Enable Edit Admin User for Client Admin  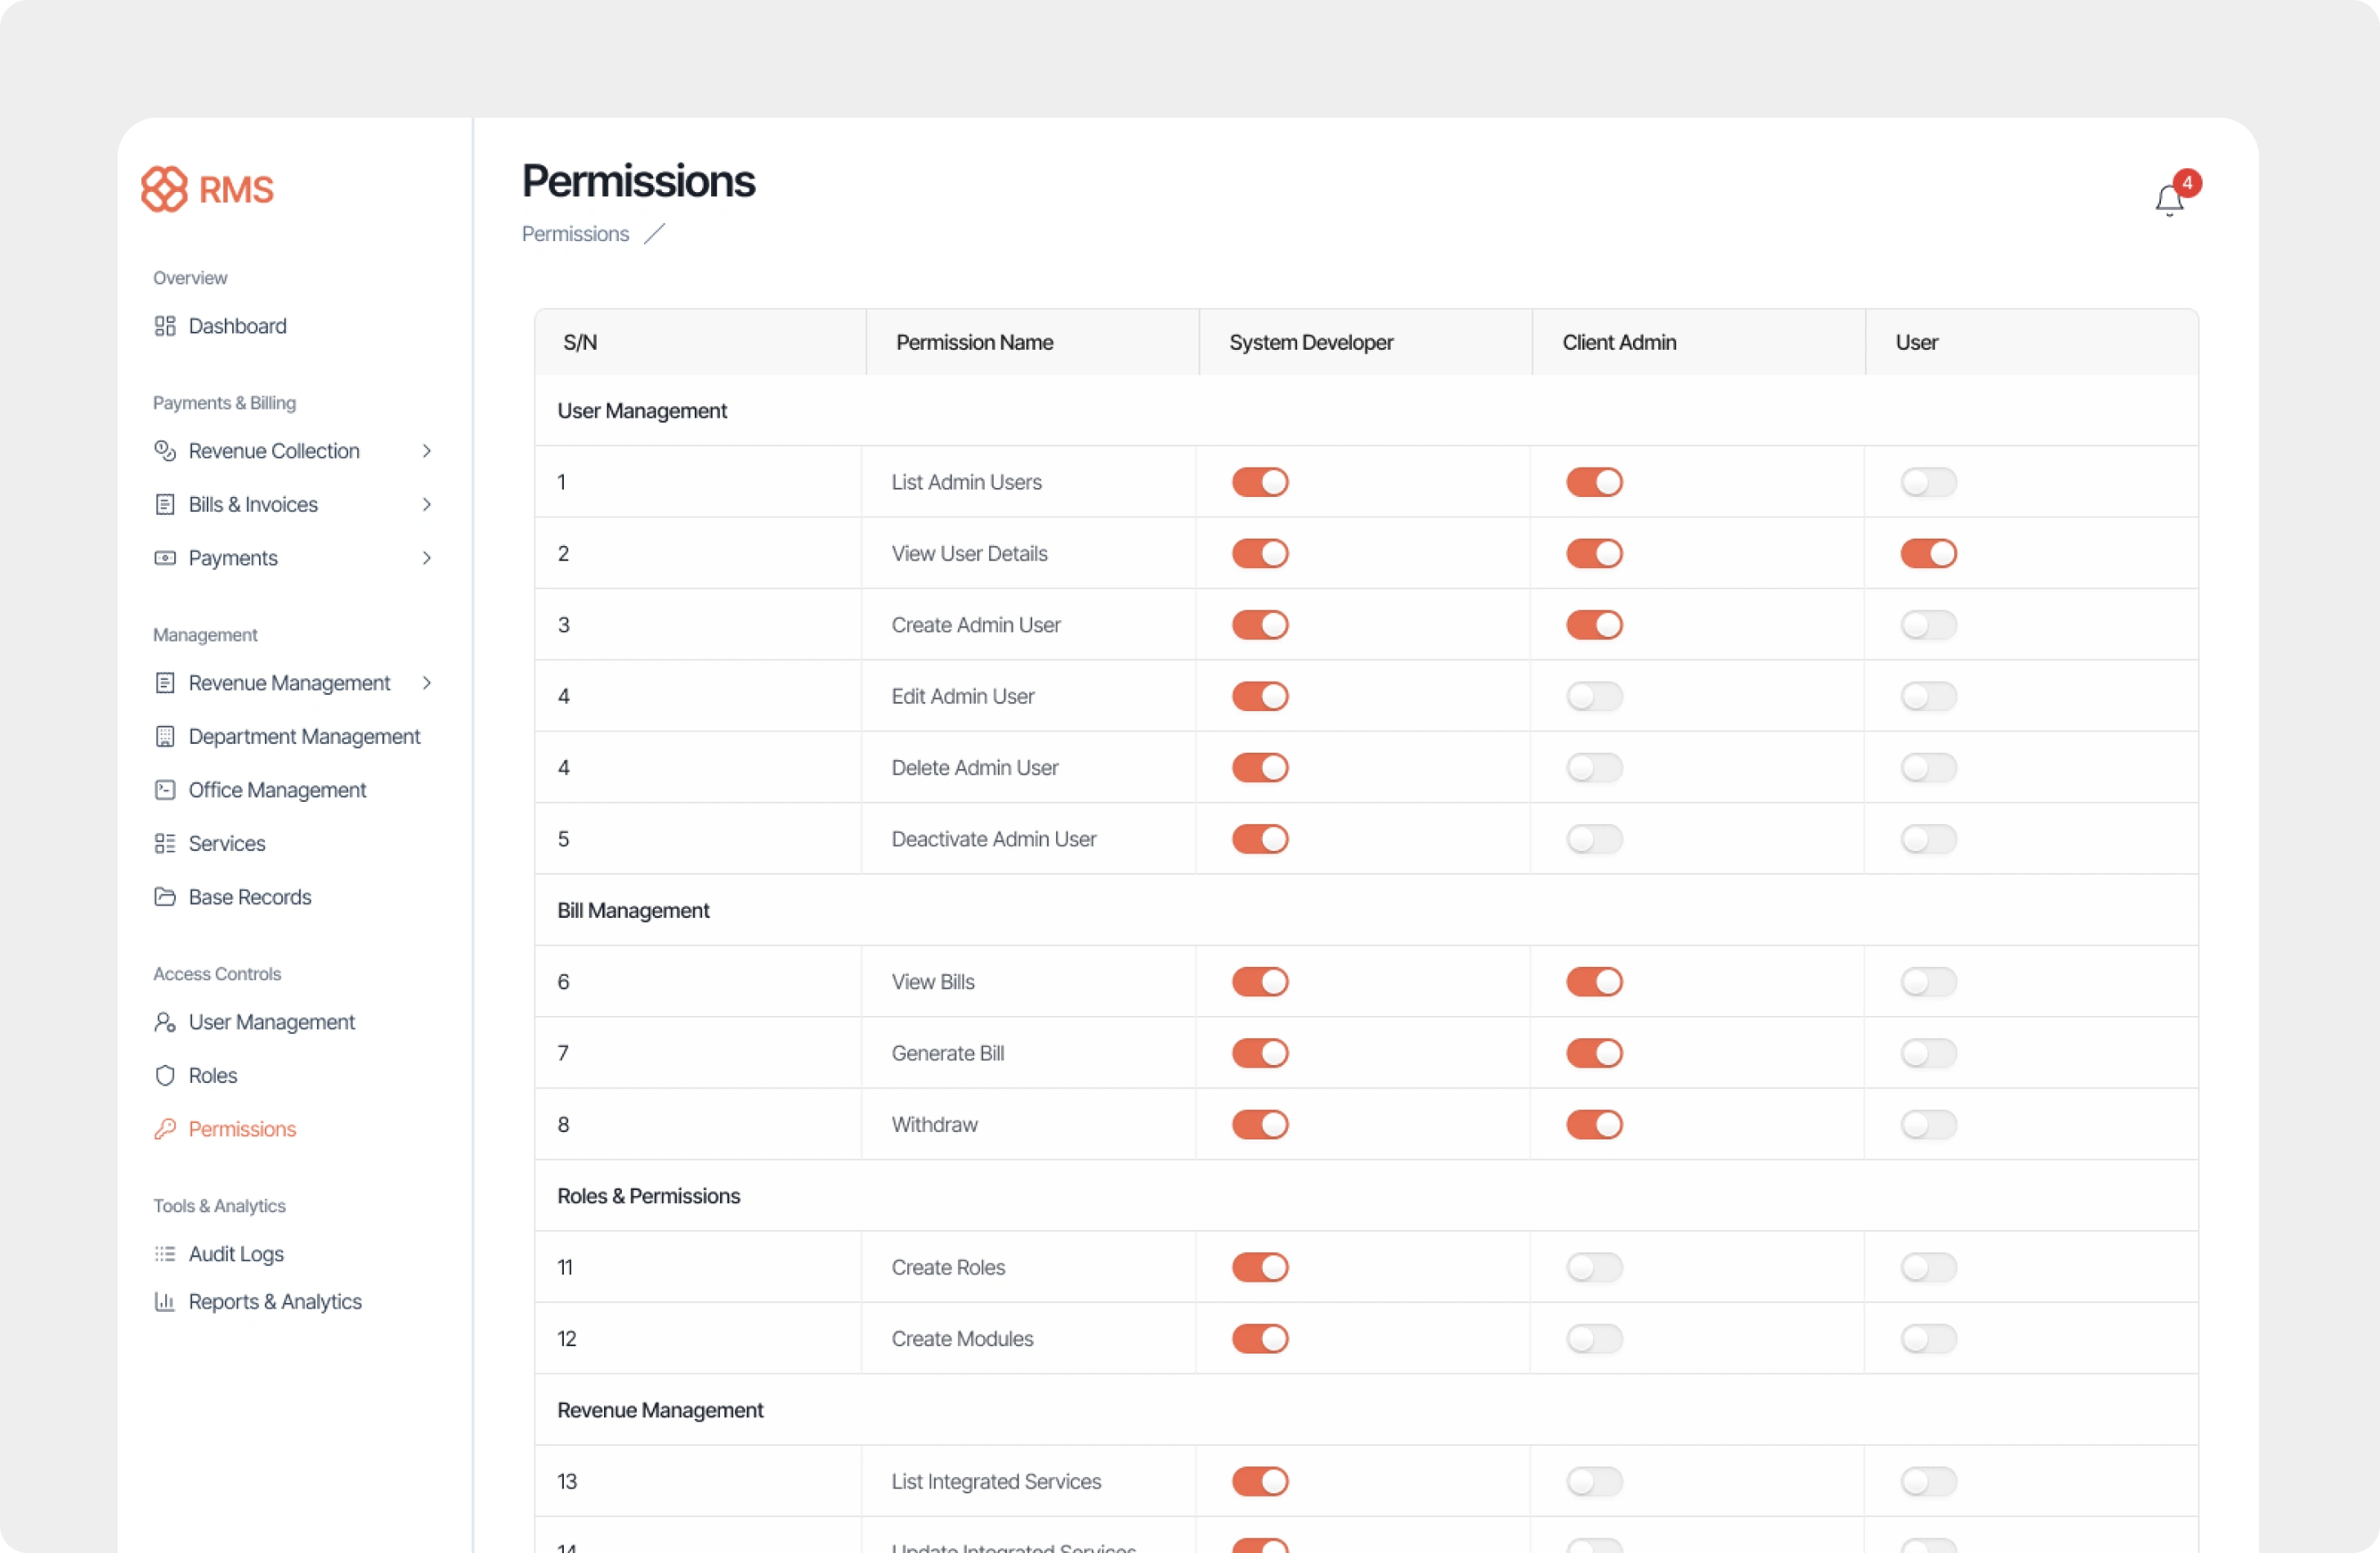click(x=1594, y=696)
